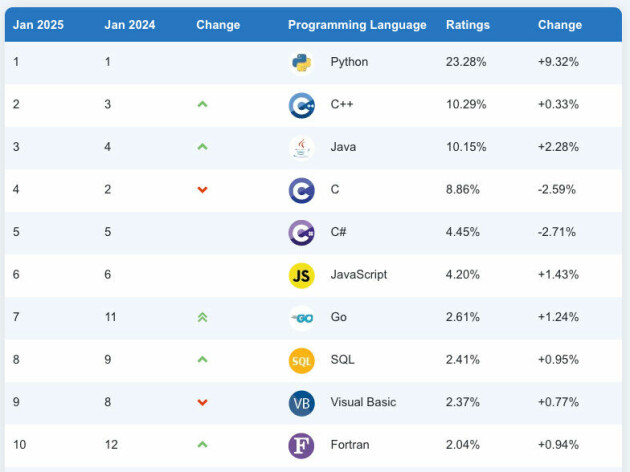The width and height of the screenshot is (630, 472).
Task: Click the +1.24% change value
Action: pos(558,317)
